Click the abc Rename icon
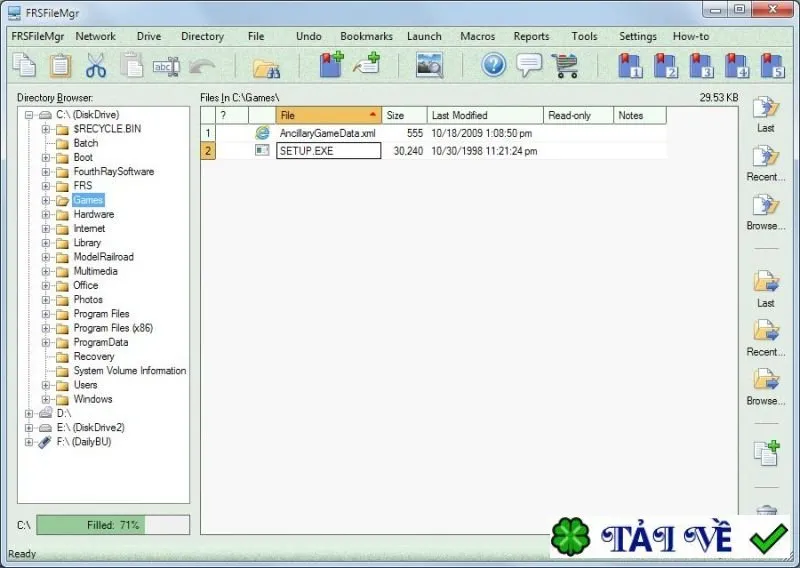 pos(166,66)
